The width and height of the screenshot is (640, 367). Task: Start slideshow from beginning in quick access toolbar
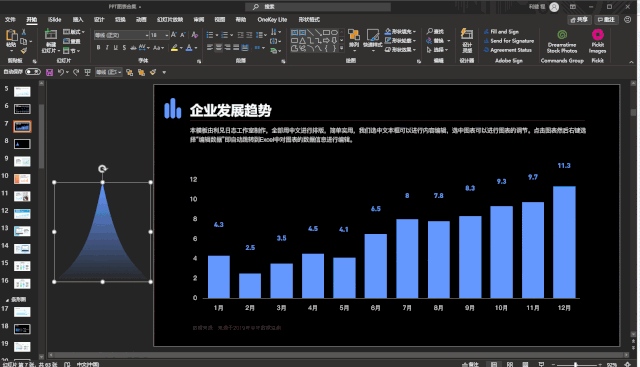tap(87, 72)
